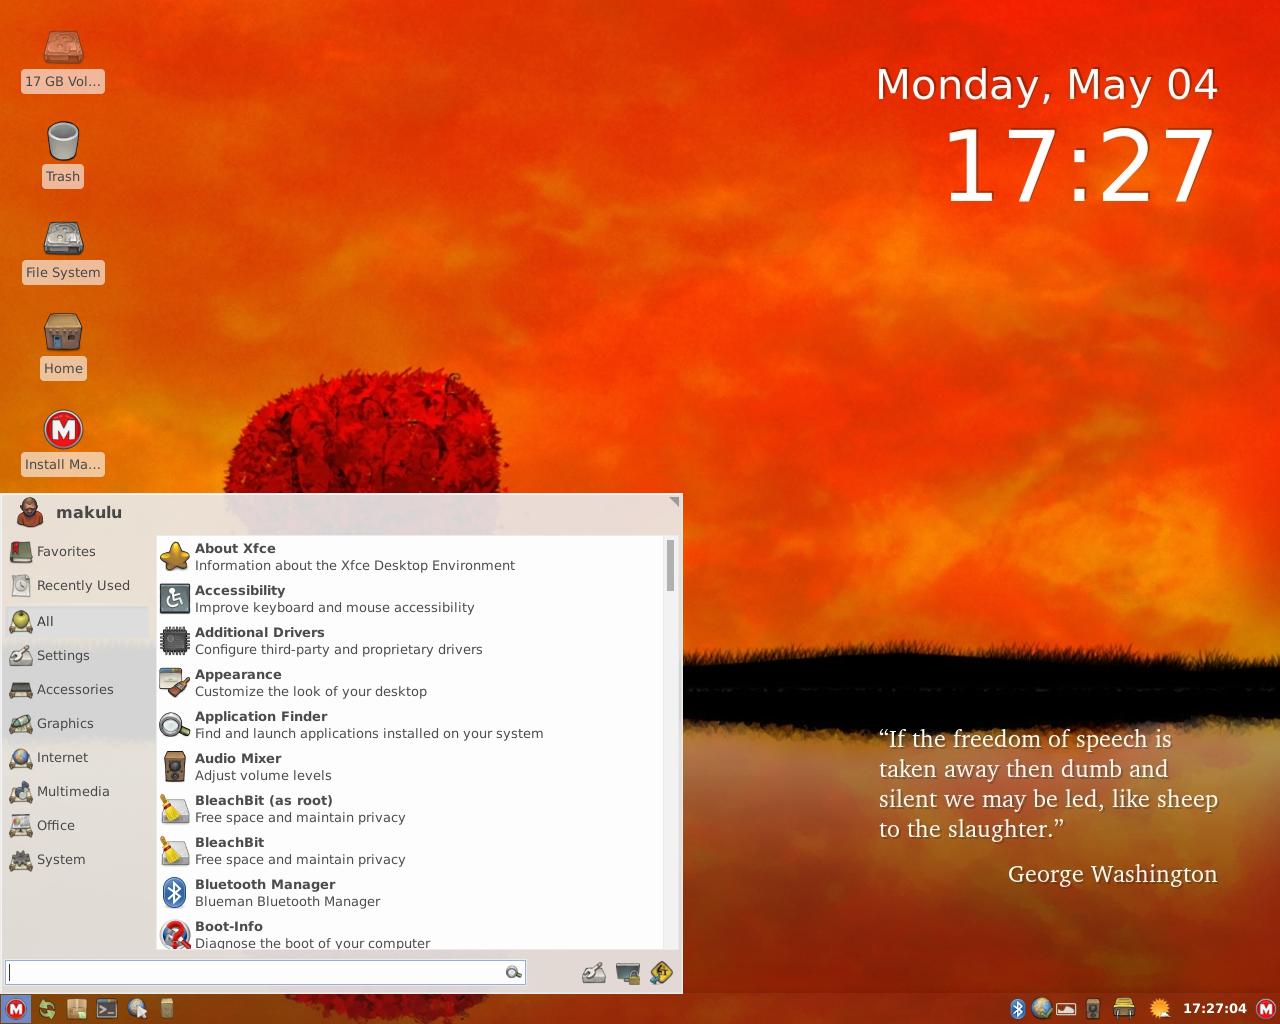
Task: Click the application list scrollbar
Action: (670, 566)
